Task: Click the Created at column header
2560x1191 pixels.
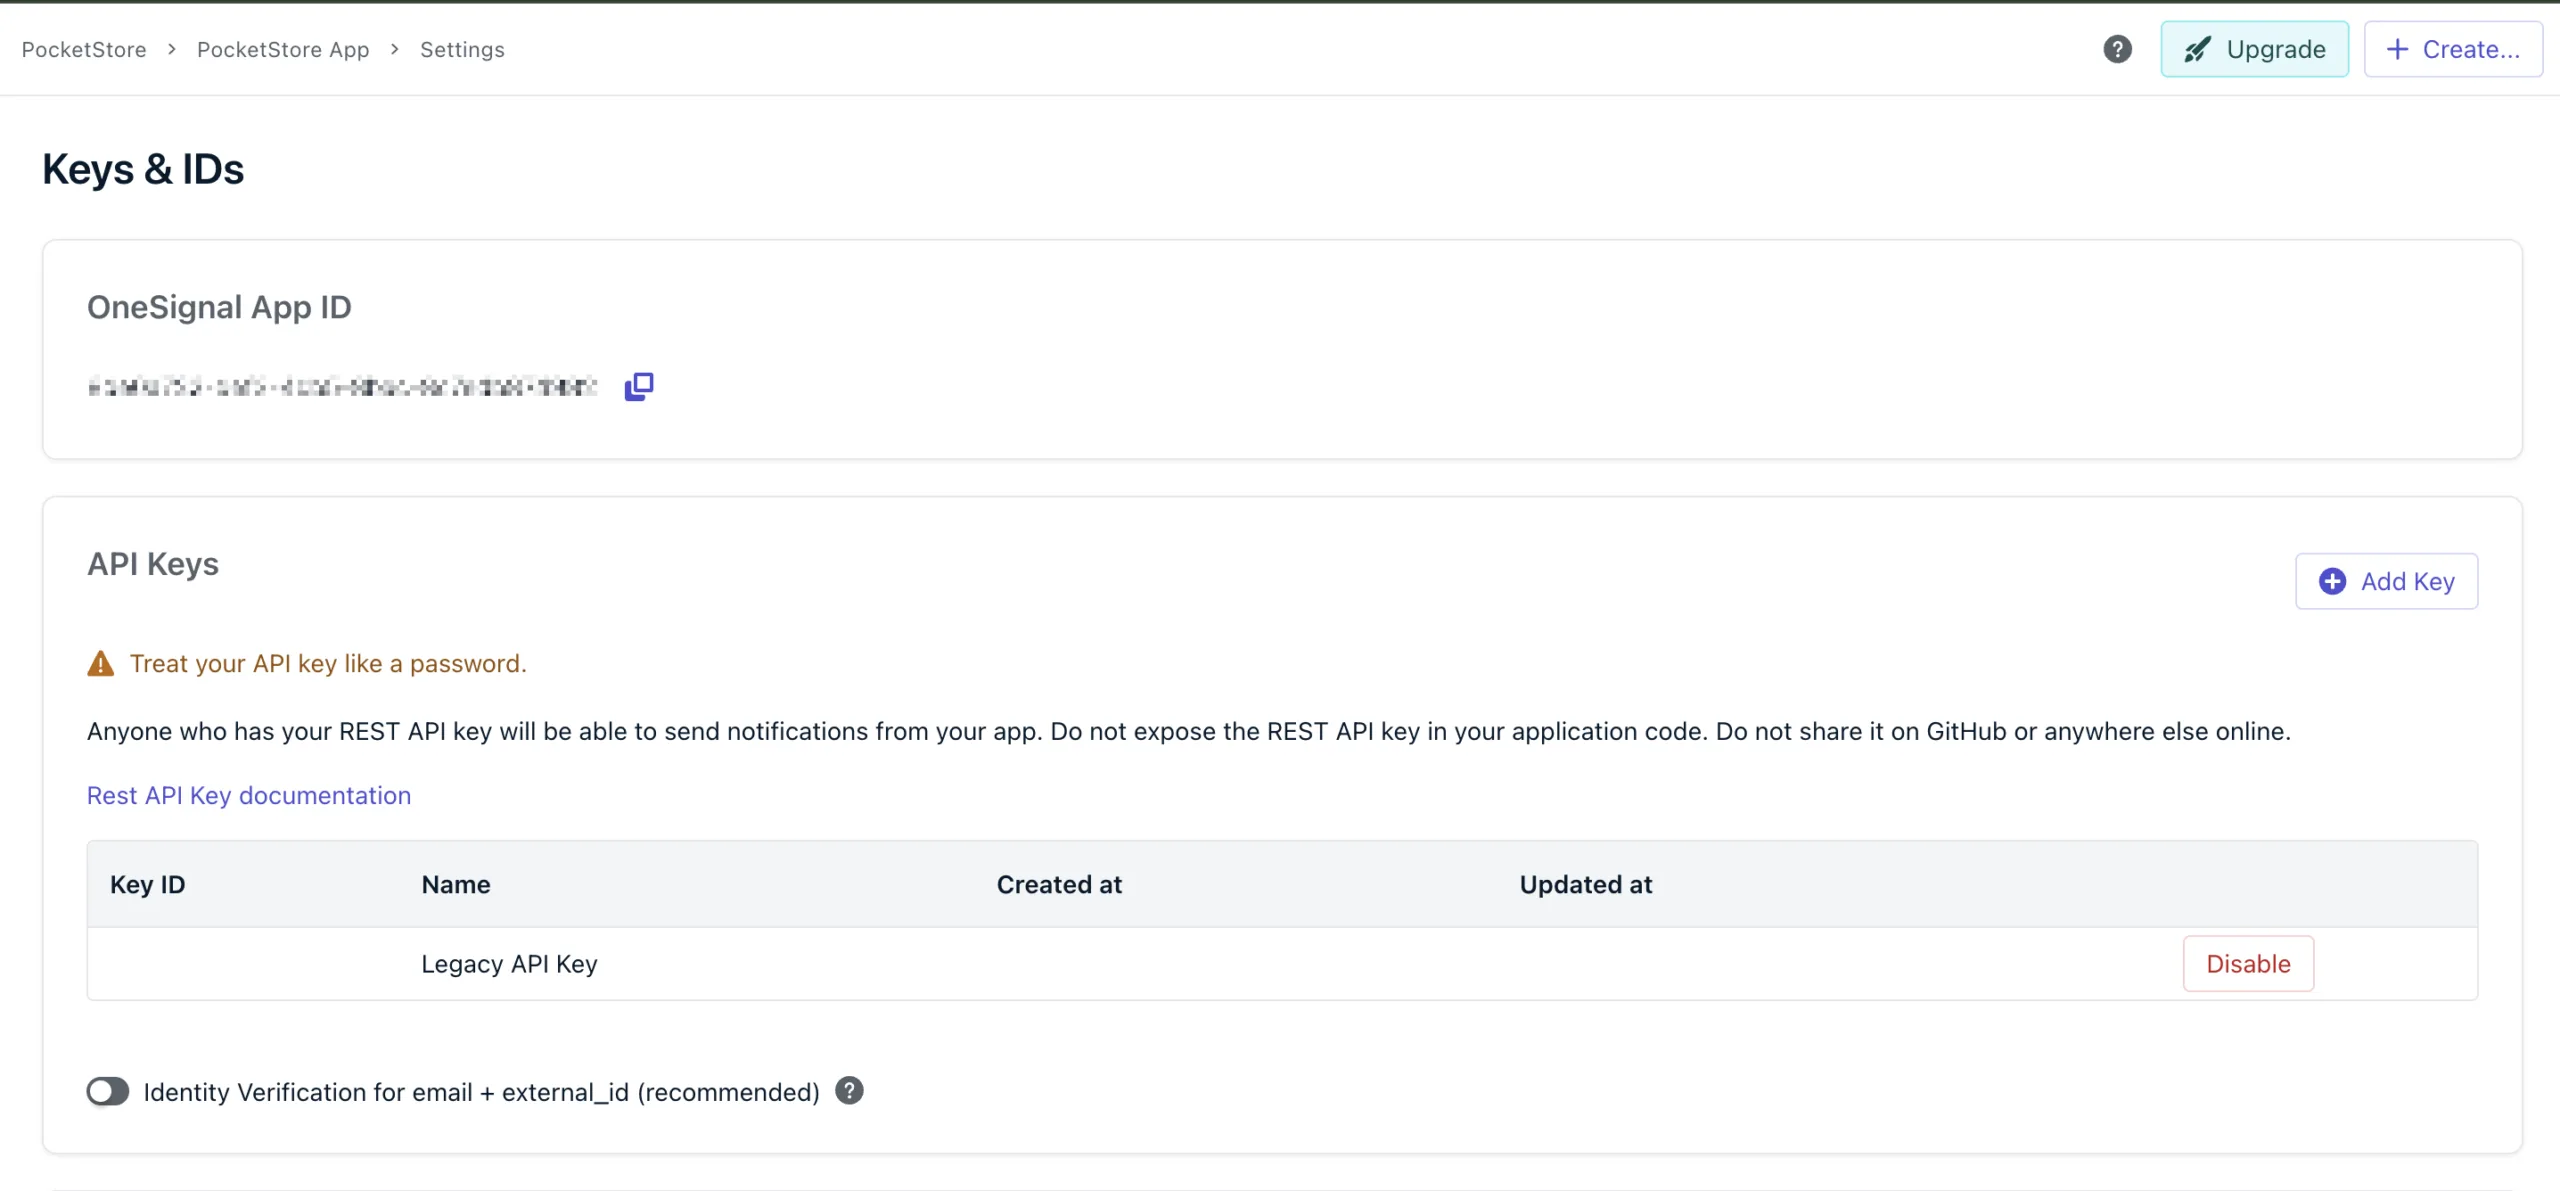Action: (x=1059, y=885)
